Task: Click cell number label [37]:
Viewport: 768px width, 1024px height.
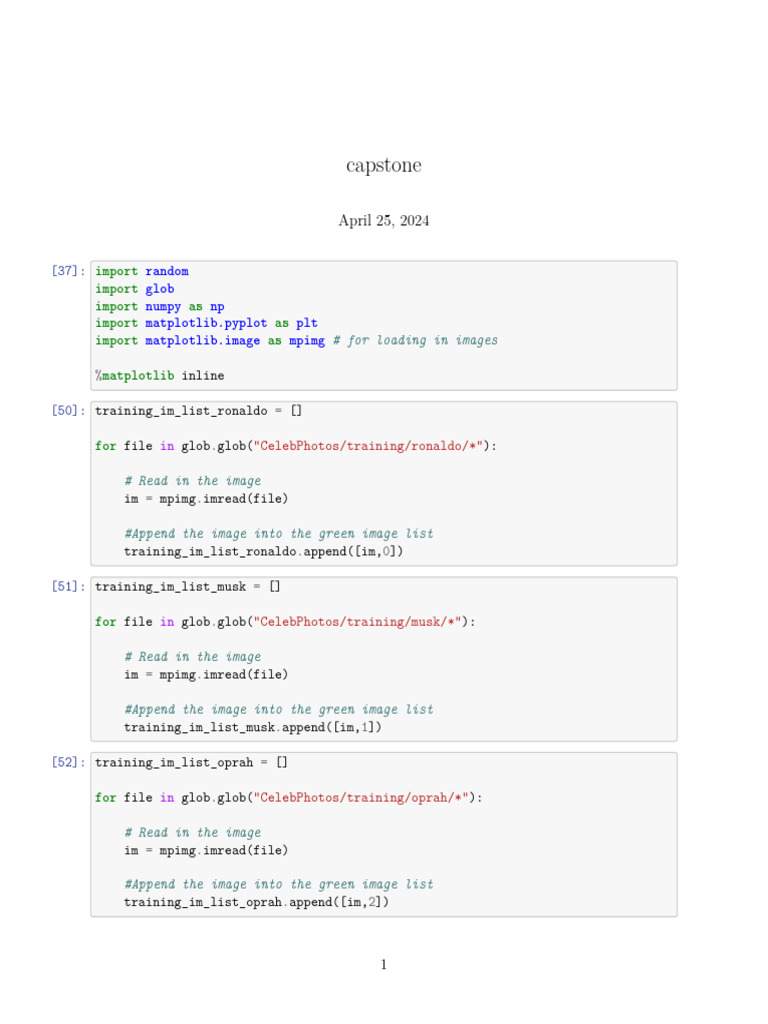Action: click(x=69, y=270)
